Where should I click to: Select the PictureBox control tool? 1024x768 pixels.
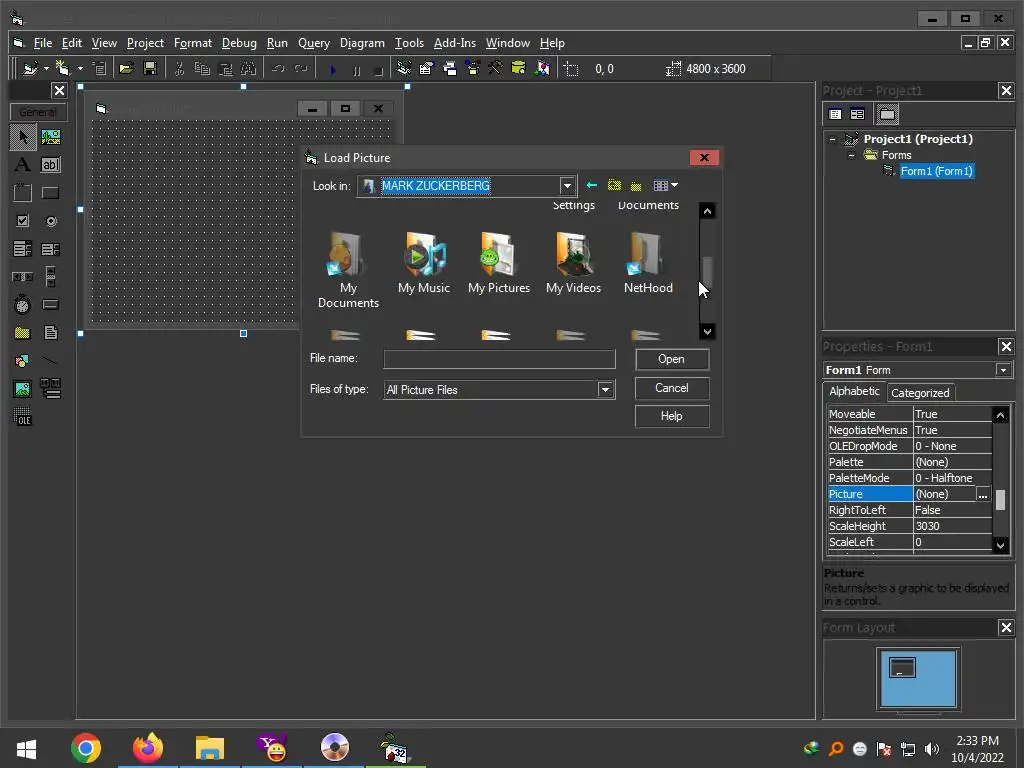tap(51, 137)
